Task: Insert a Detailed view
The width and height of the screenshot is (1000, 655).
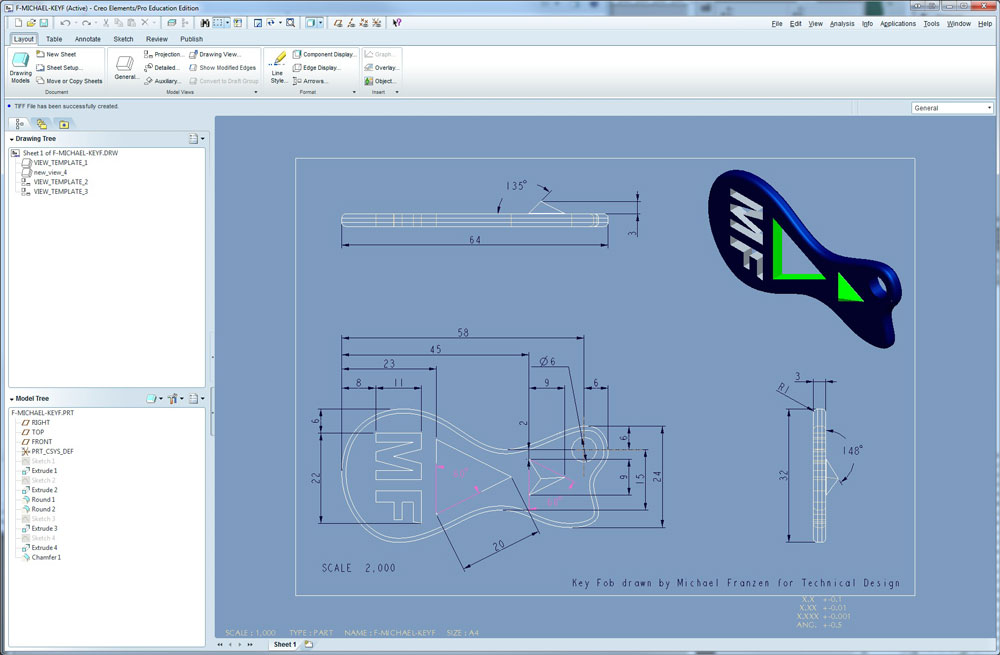Action: (162, 68)
